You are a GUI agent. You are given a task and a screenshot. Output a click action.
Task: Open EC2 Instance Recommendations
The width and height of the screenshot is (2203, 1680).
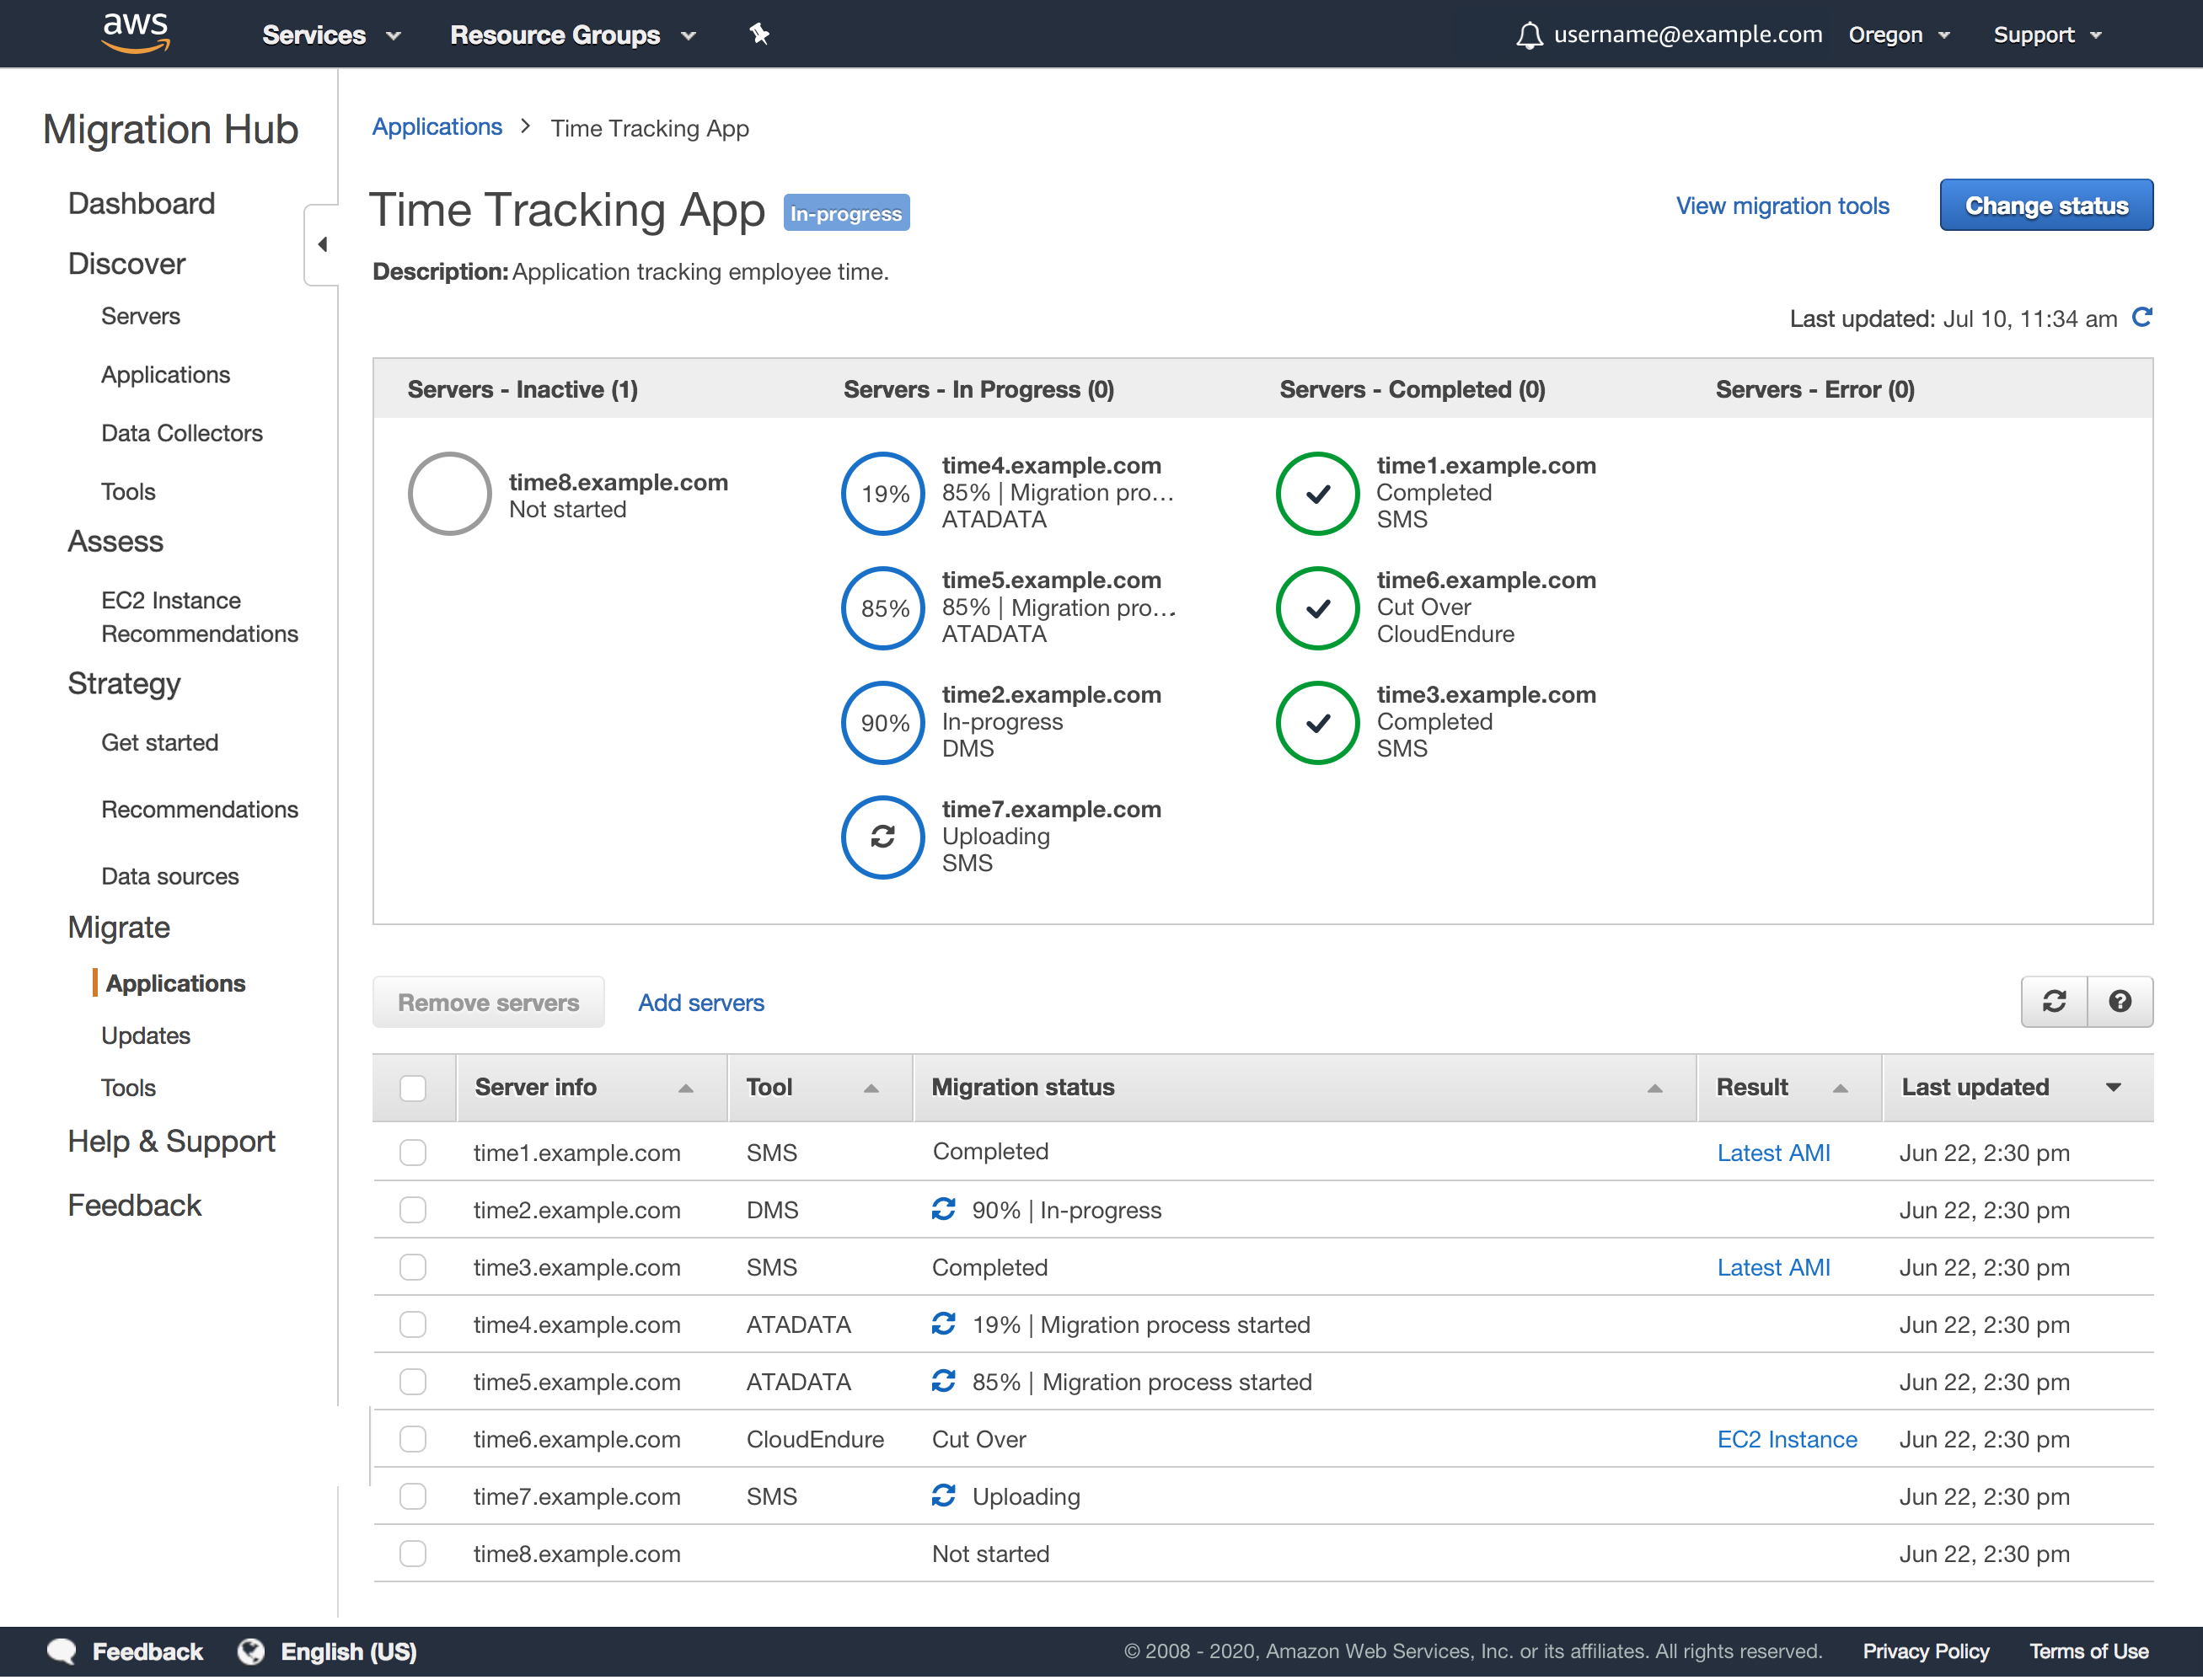pos(200,617)
